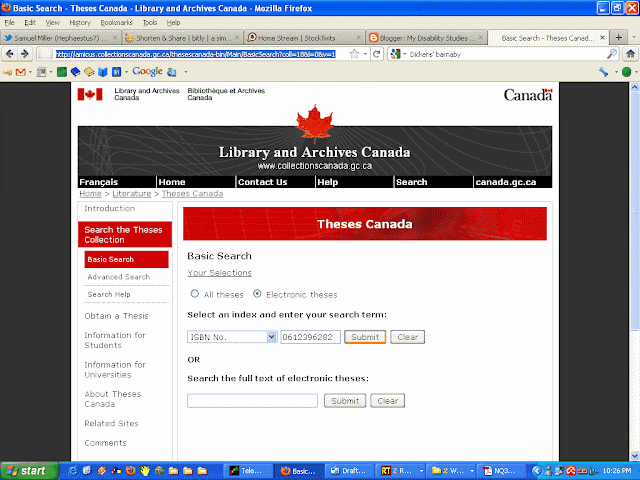Click the URL address bar

[x=195, y=54]
